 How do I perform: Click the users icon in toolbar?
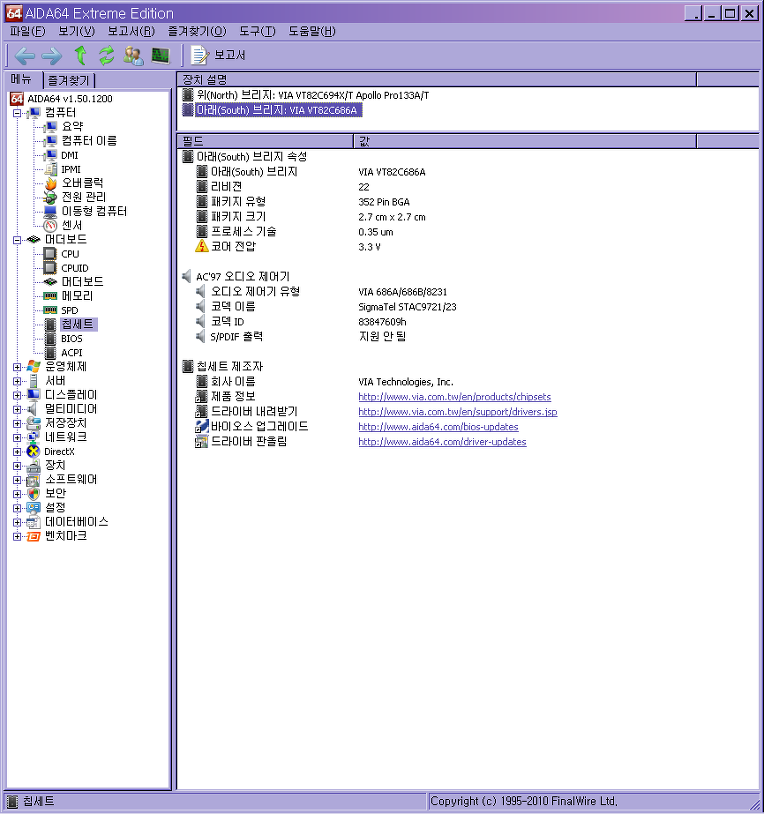133,56
